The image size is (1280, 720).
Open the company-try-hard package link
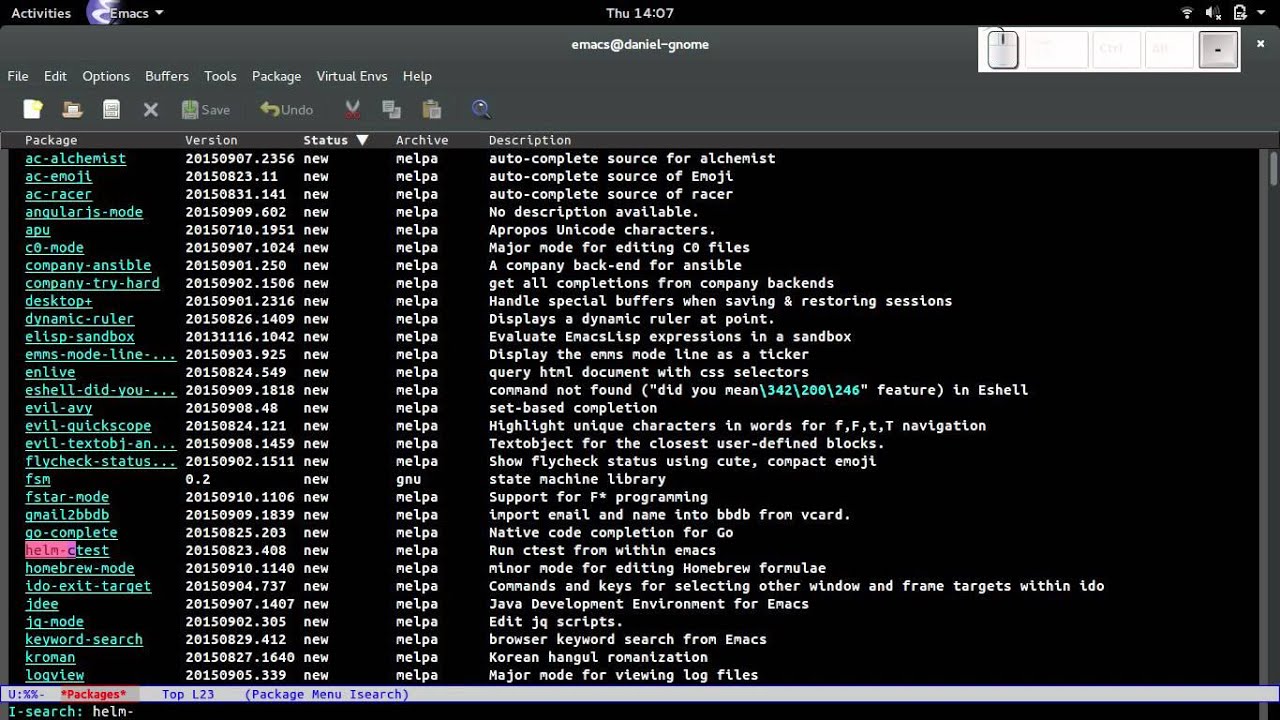[92, 283]
